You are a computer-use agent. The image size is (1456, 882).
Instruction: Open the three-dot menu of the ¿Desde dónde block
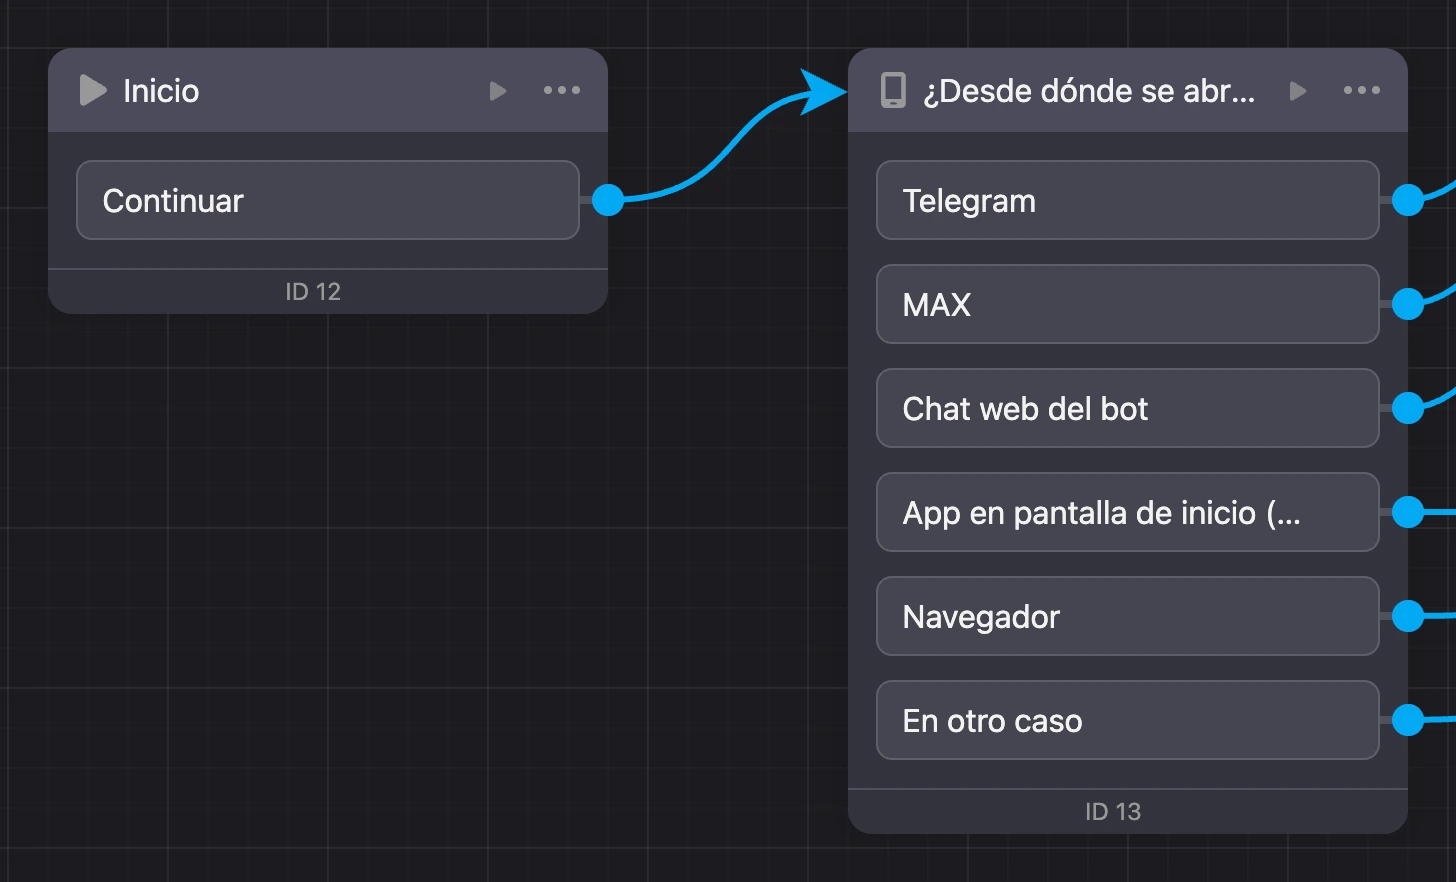pos(1362,90)
